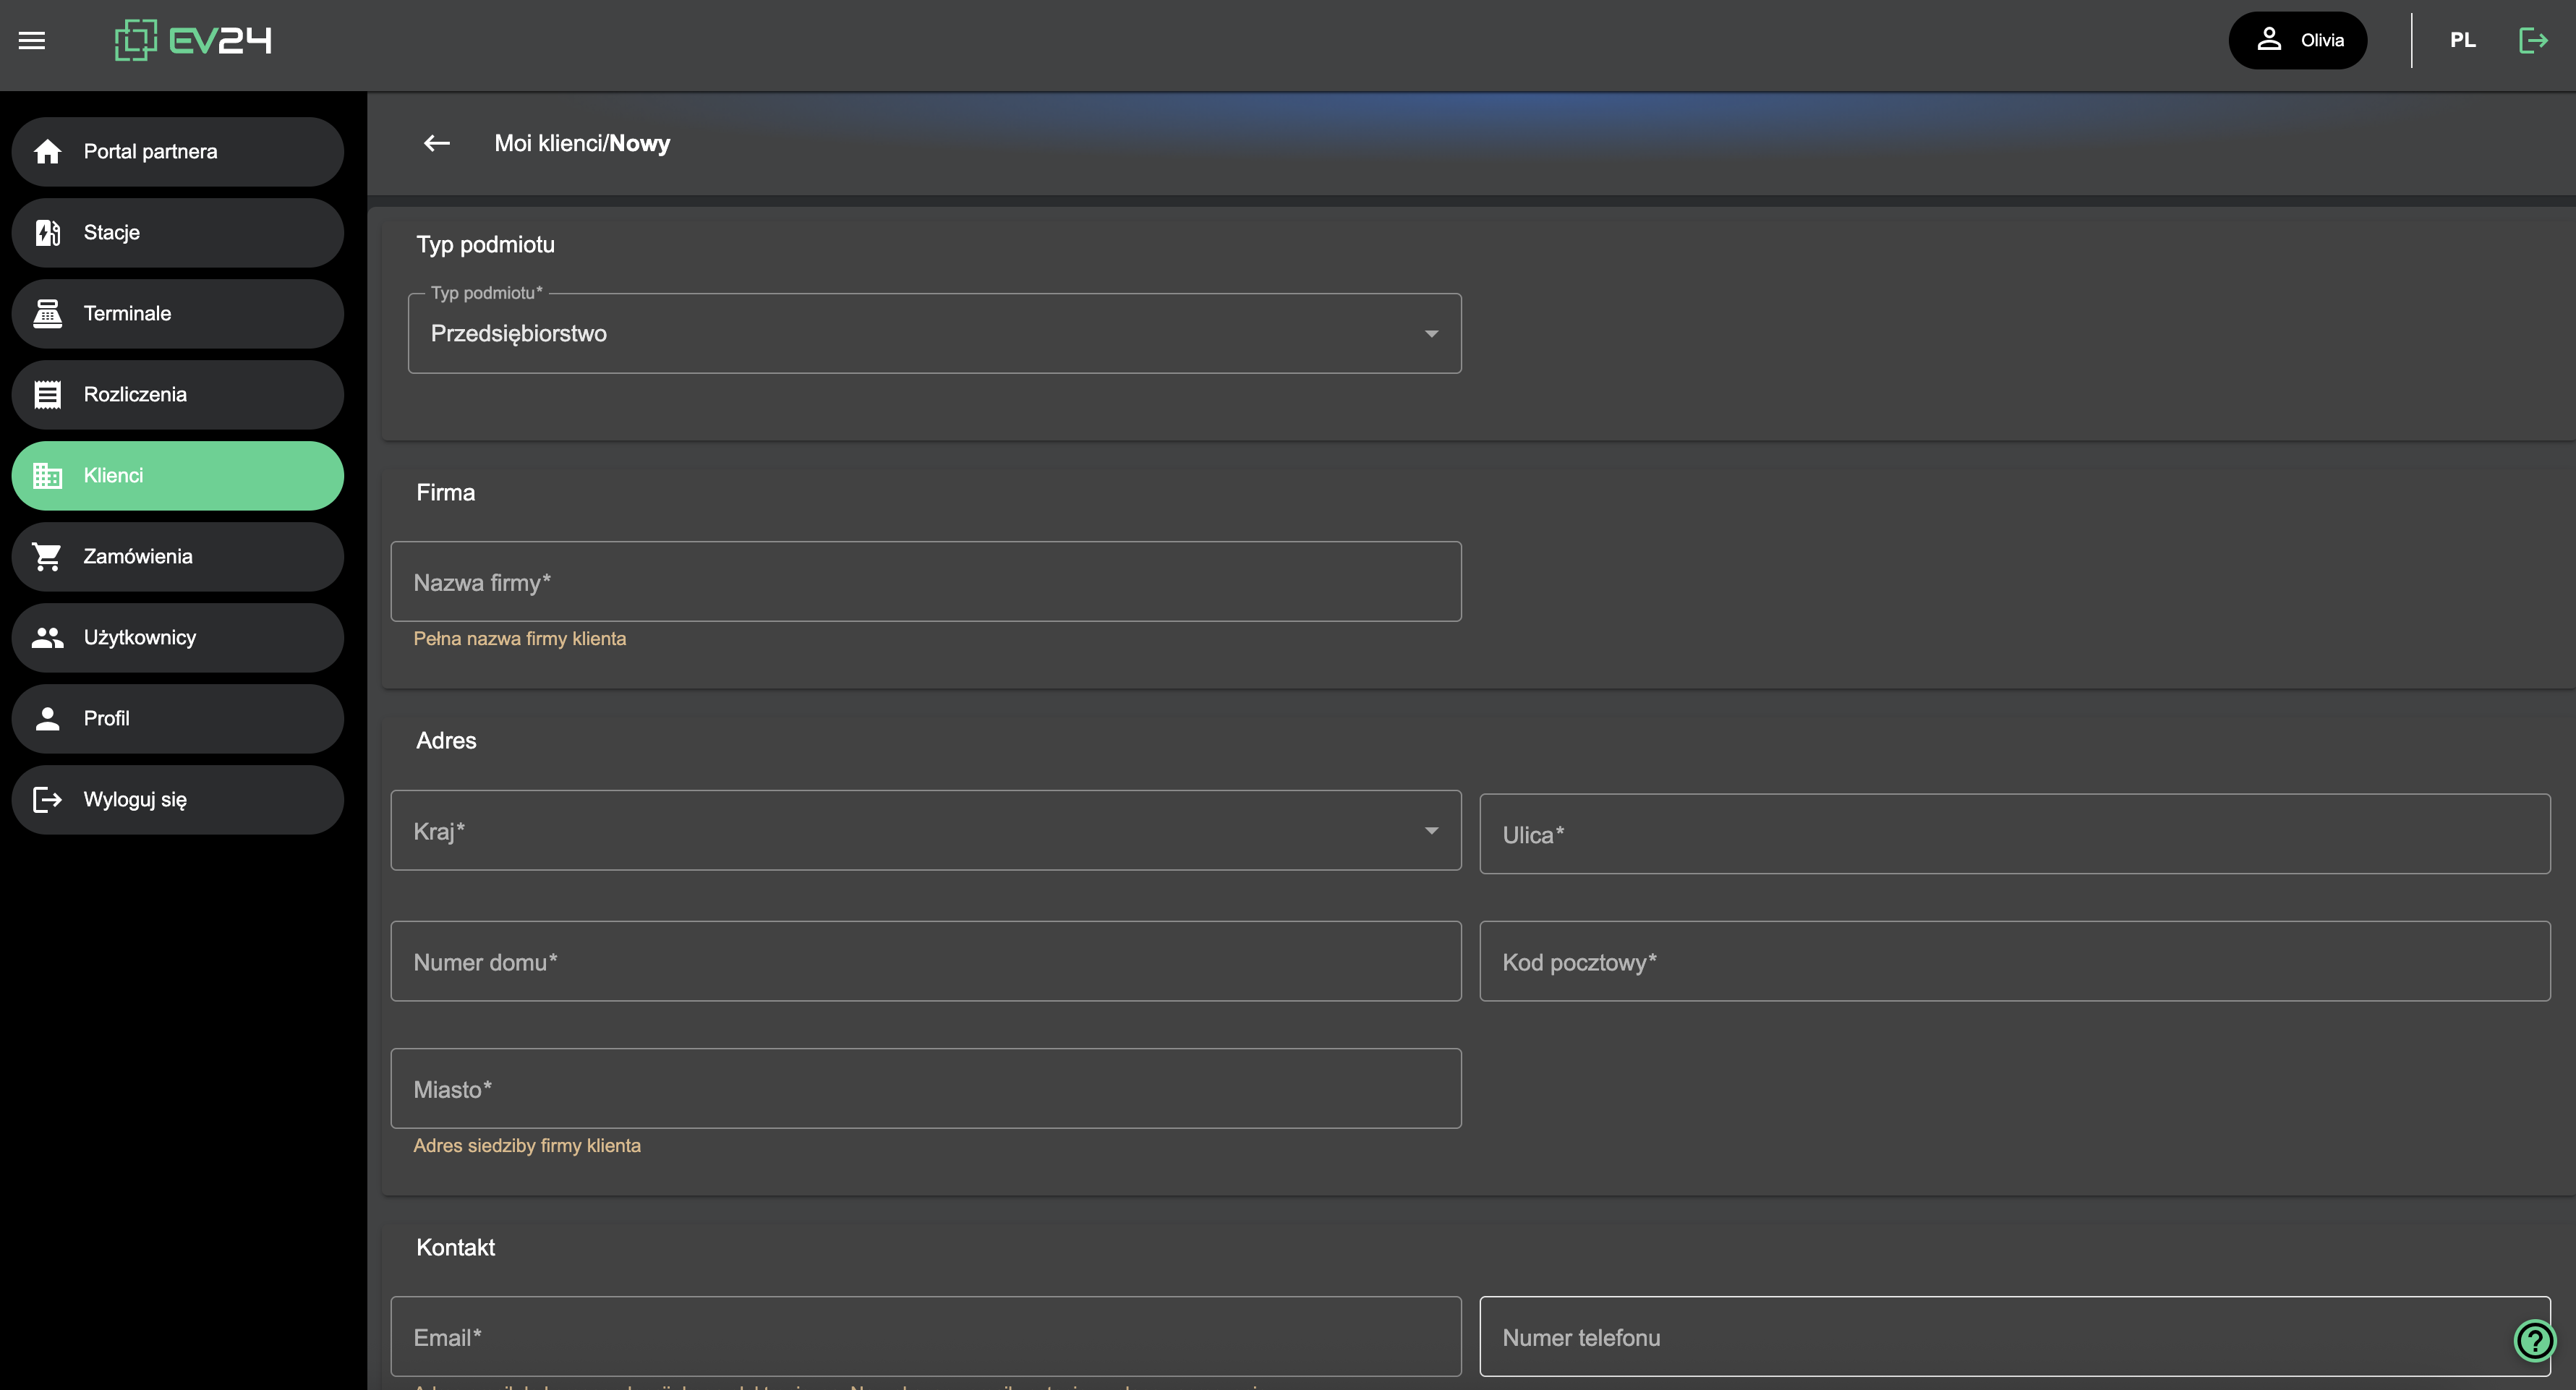This screenshot has height=1390, width=2576.
Task: Expand the Kraj country dropdown
Action: [x=925, y=831]
